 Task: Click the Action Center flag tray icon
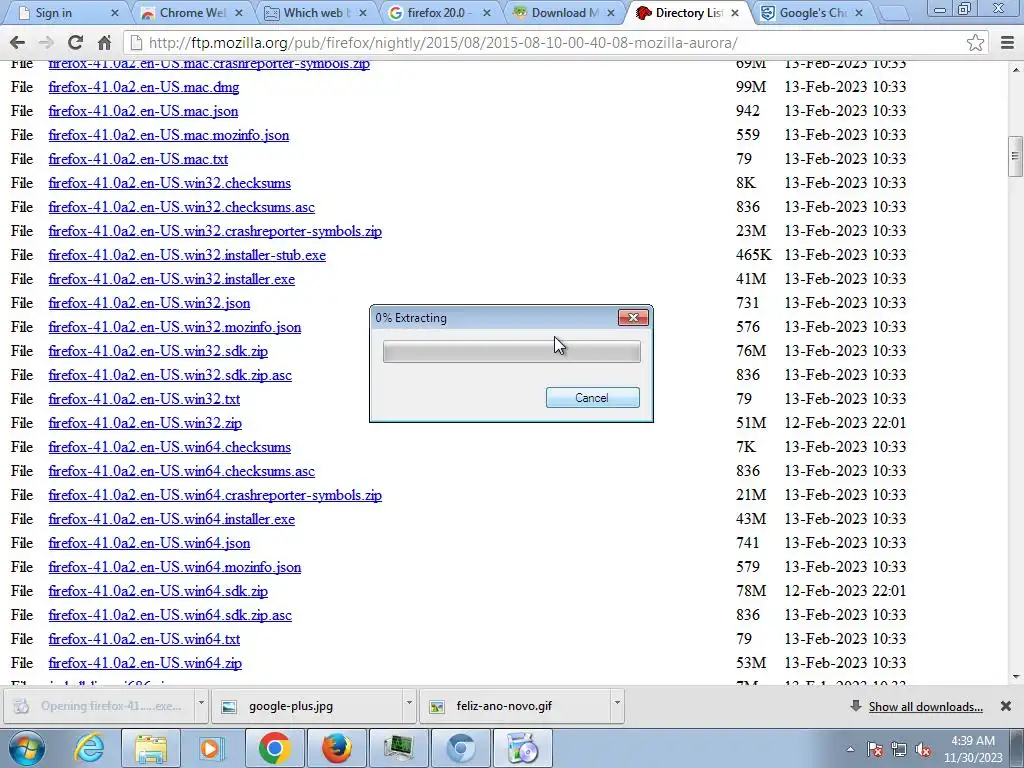pyautogui.click(x=875, y=749)
